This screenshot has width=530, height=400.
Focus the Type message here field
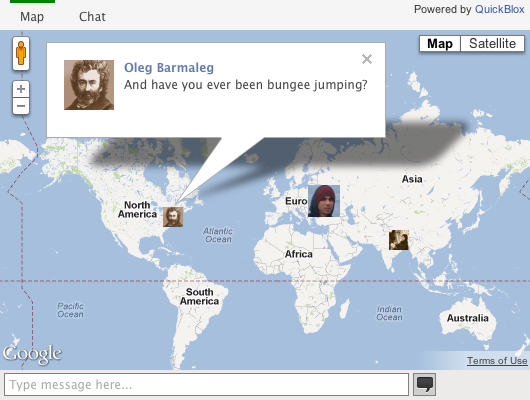207,384
